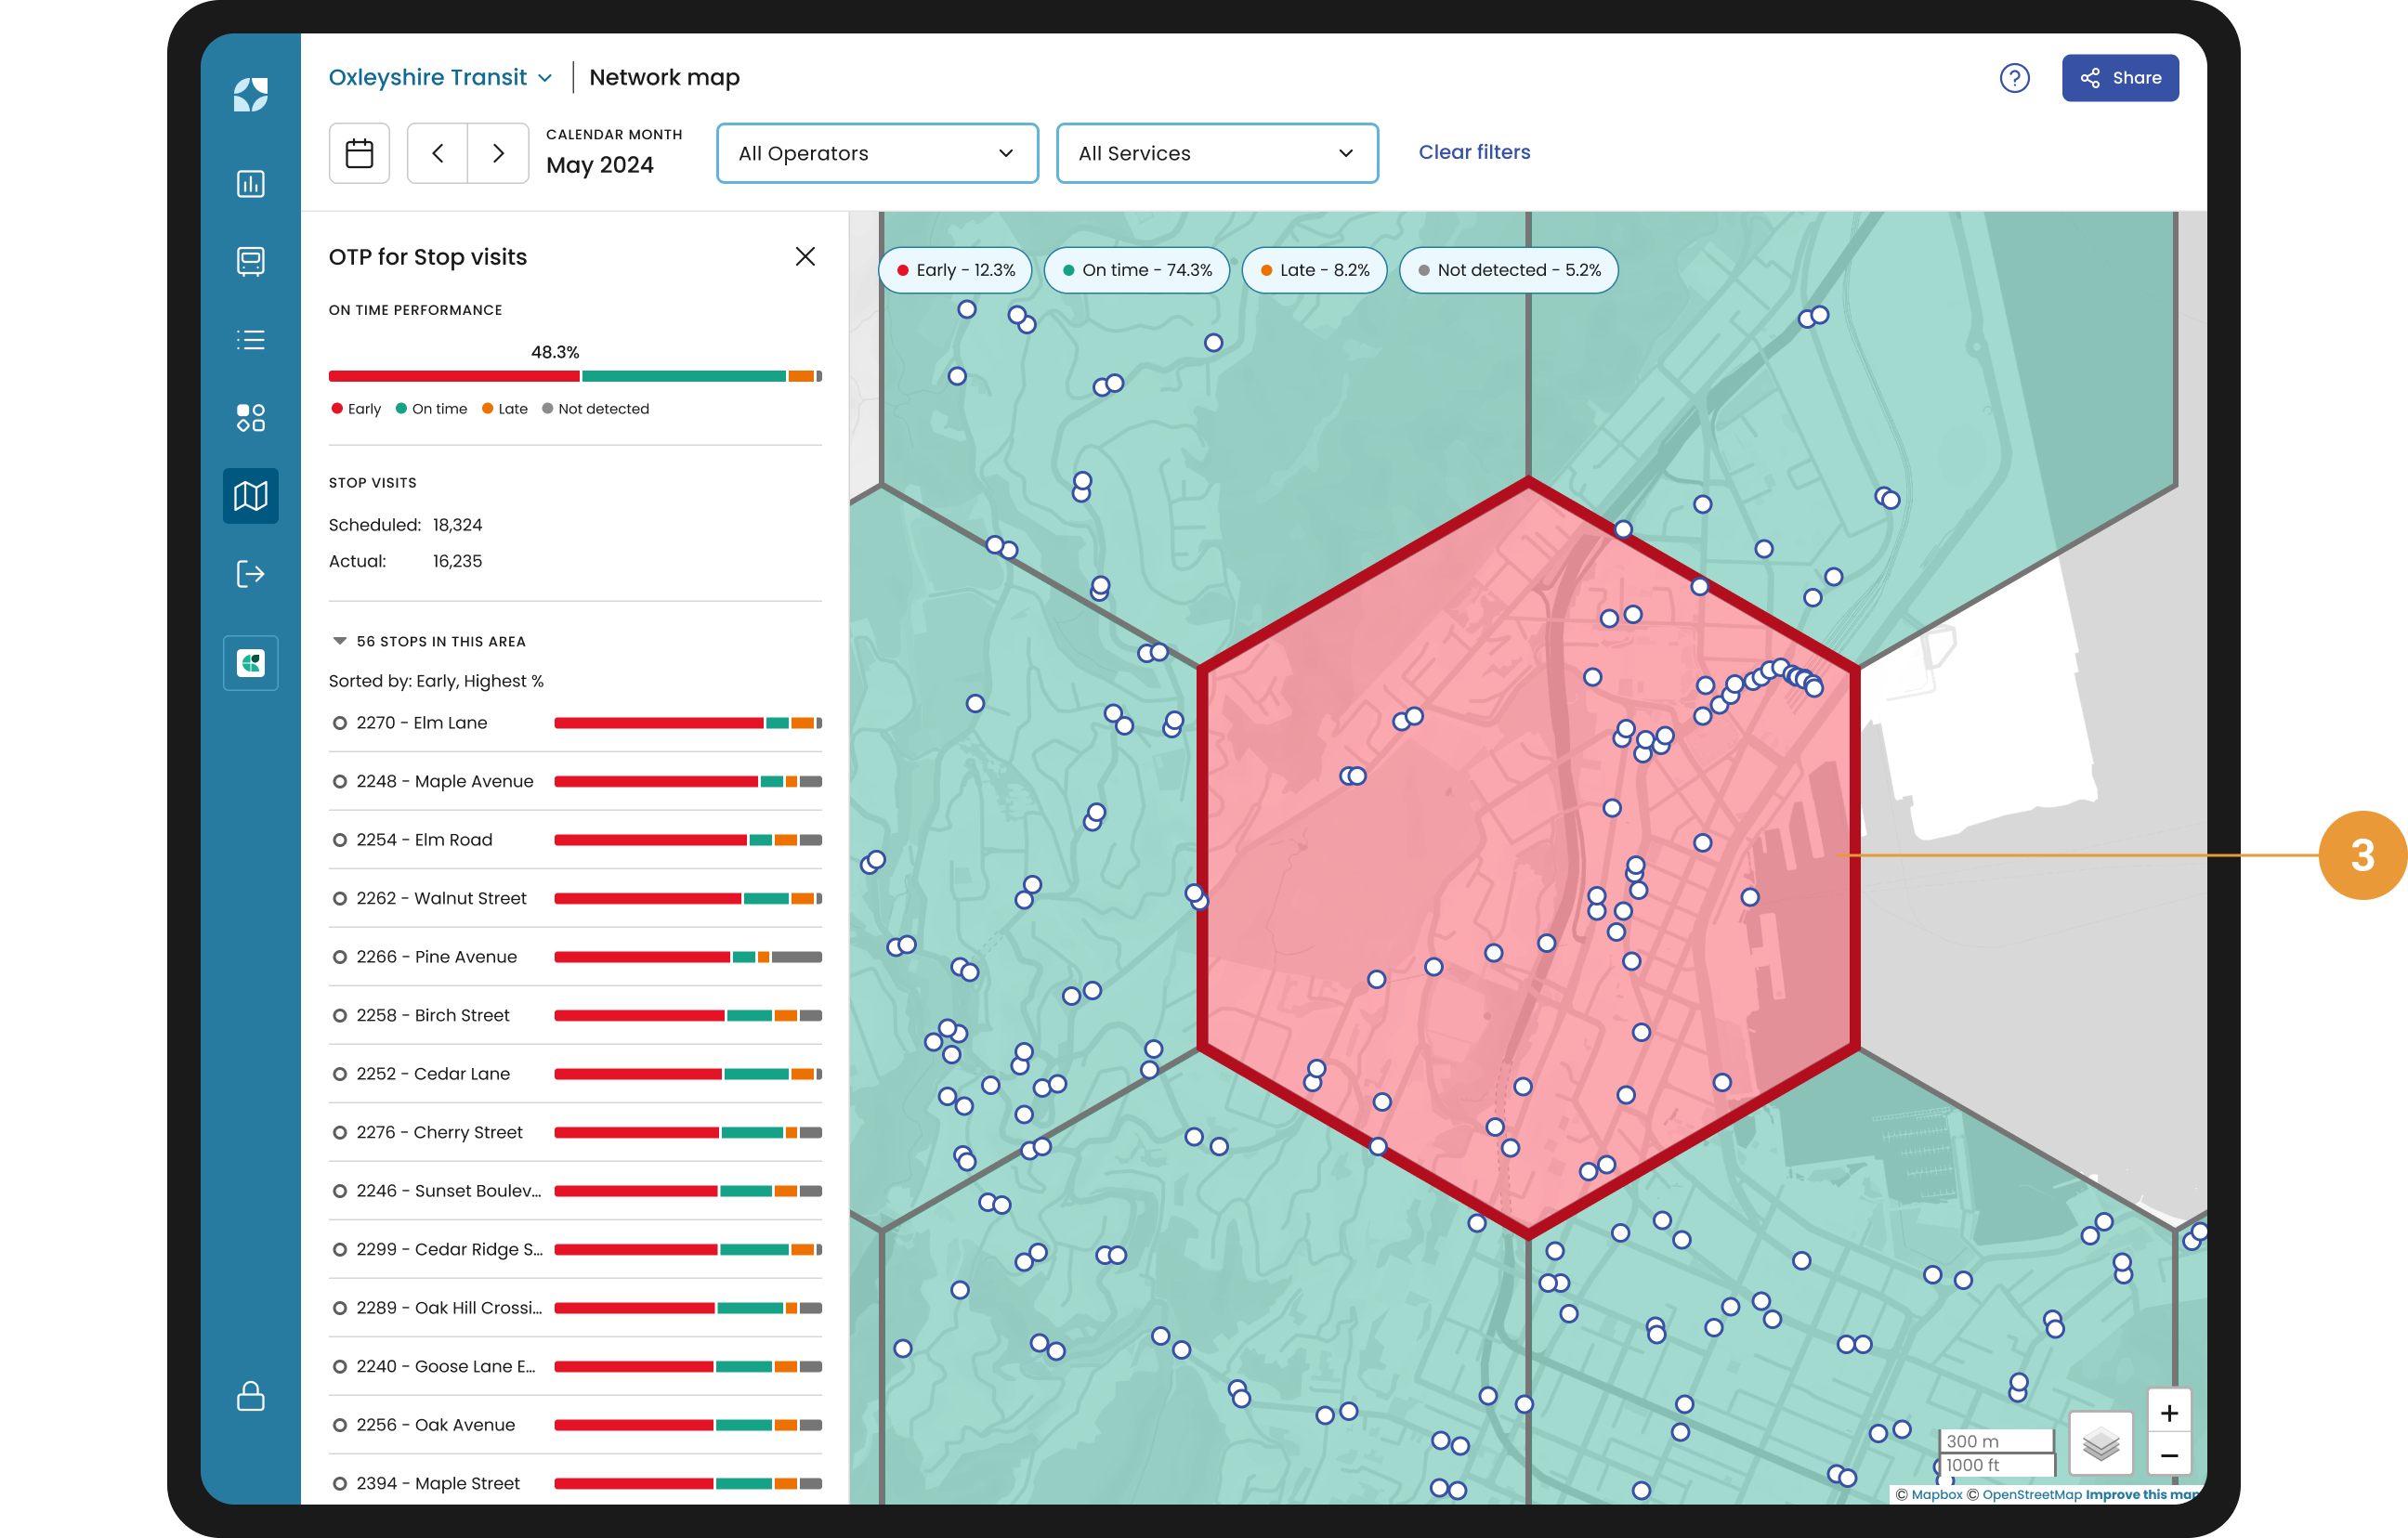Image resolution: width=2408 pixels, height=1538 pixels.
Task: Click the 2240 - Goose Lane row
Action: click(575, 1366)
